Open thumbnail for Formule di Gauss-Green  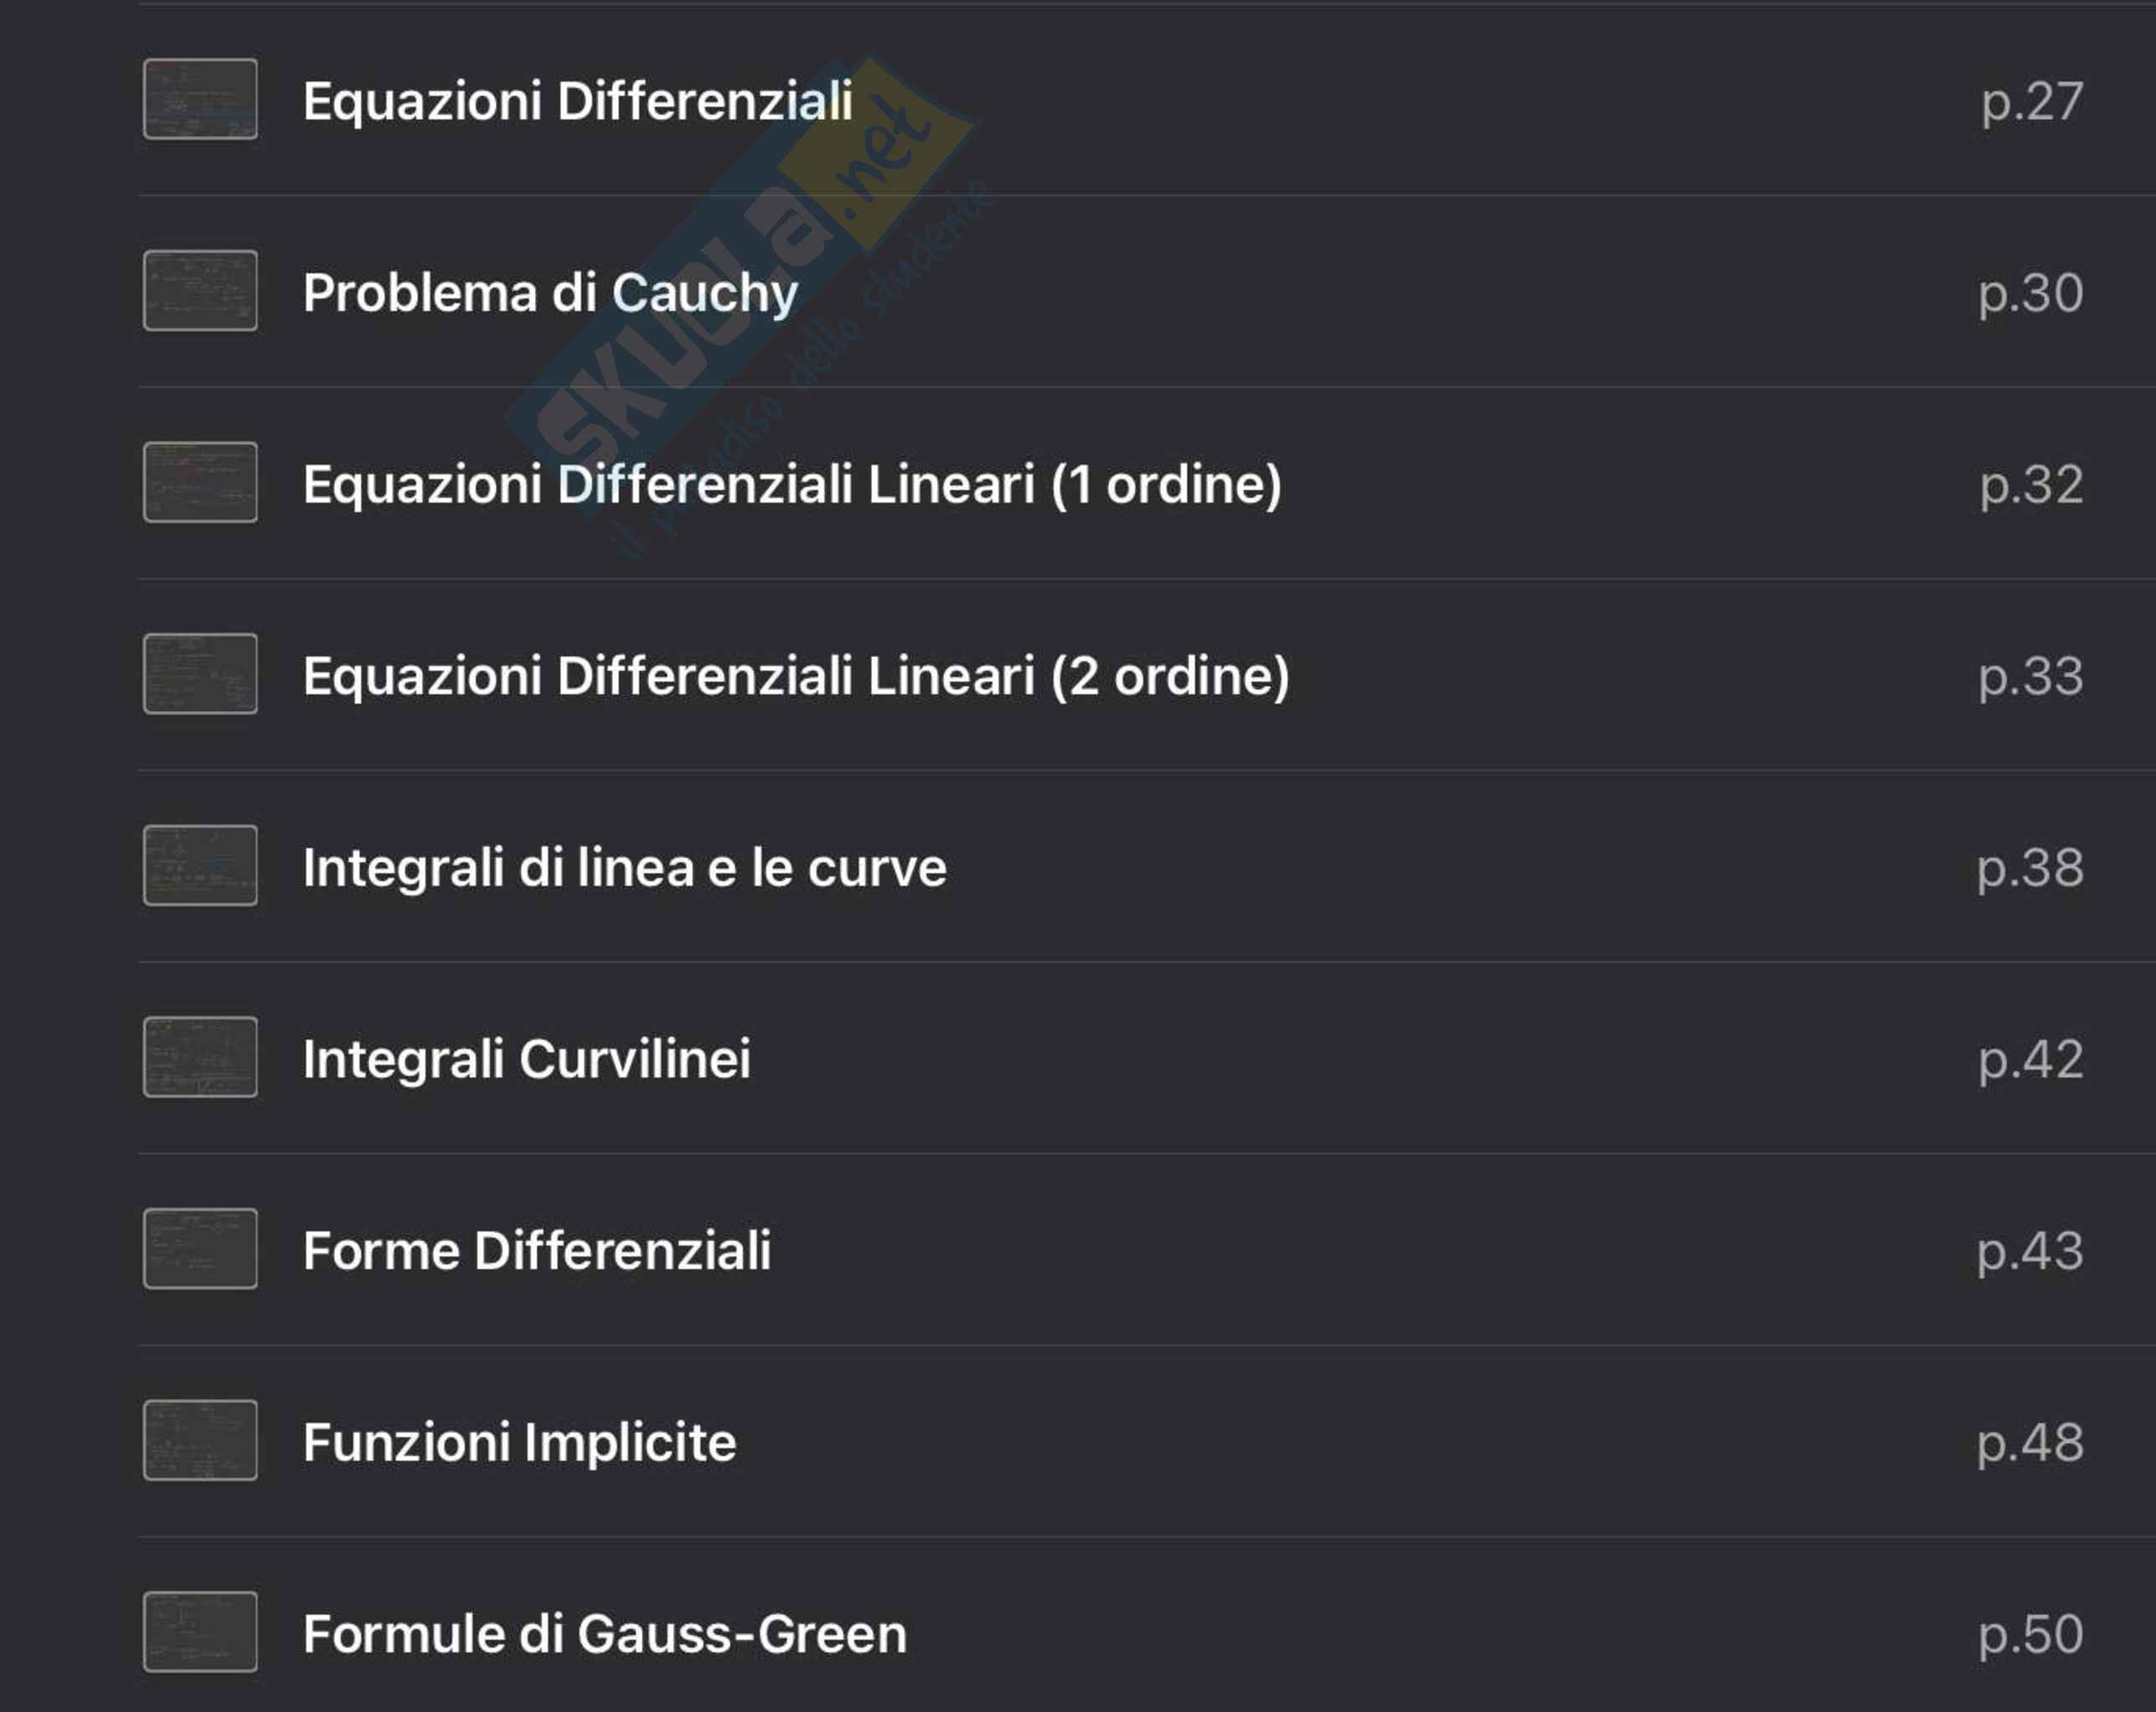pos(200,1632)
